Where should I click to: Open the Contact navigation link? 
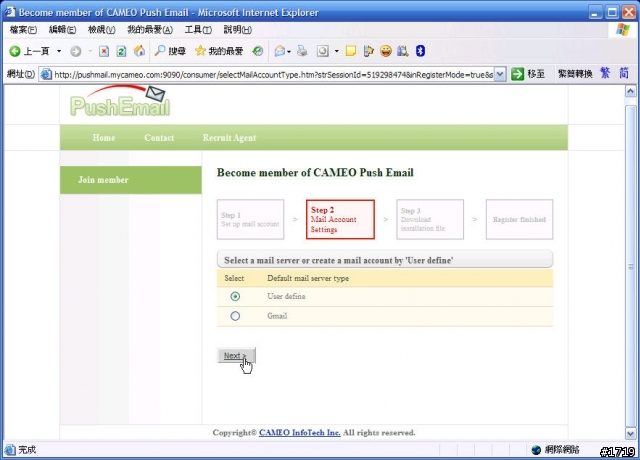pyautogui.click(x=159, y=138)
